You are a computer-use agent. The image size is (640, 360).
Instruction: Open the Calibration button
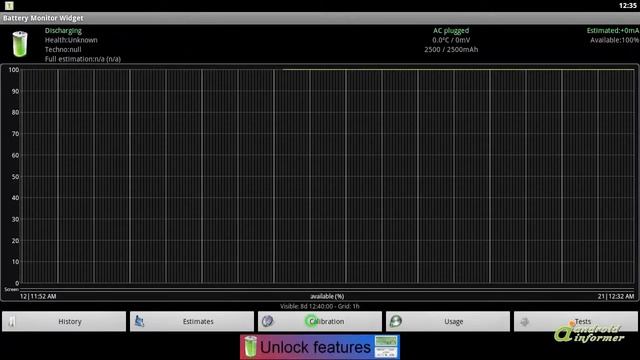click(x=320, y=322)
